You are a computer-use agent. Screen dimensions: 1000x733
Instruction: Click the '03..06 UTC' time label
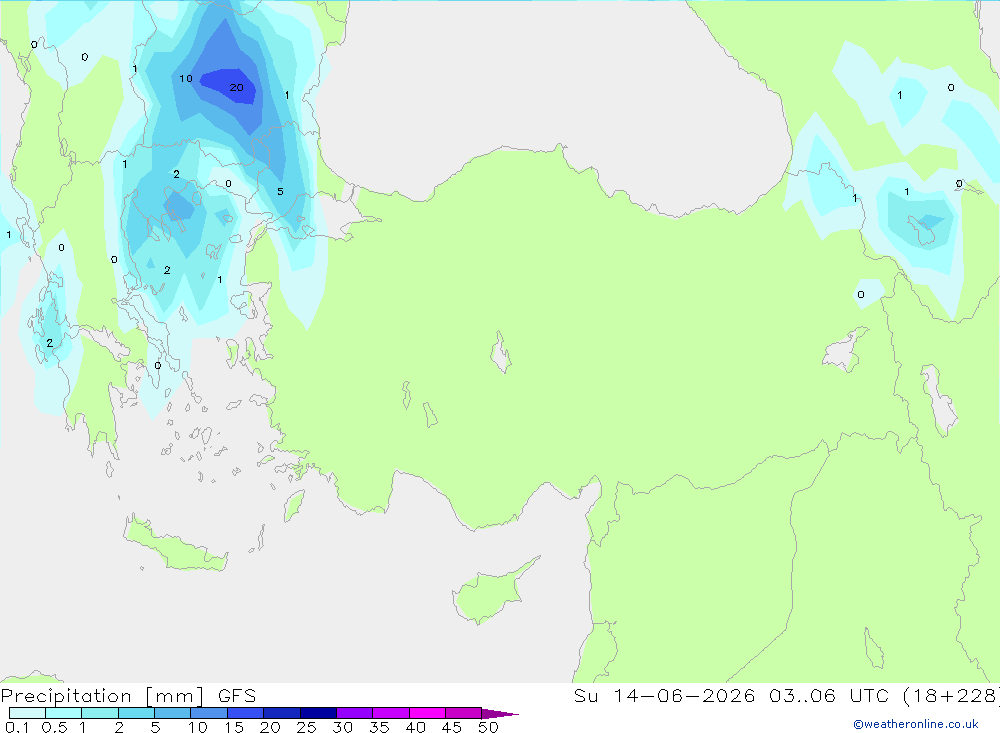[829, 695]
